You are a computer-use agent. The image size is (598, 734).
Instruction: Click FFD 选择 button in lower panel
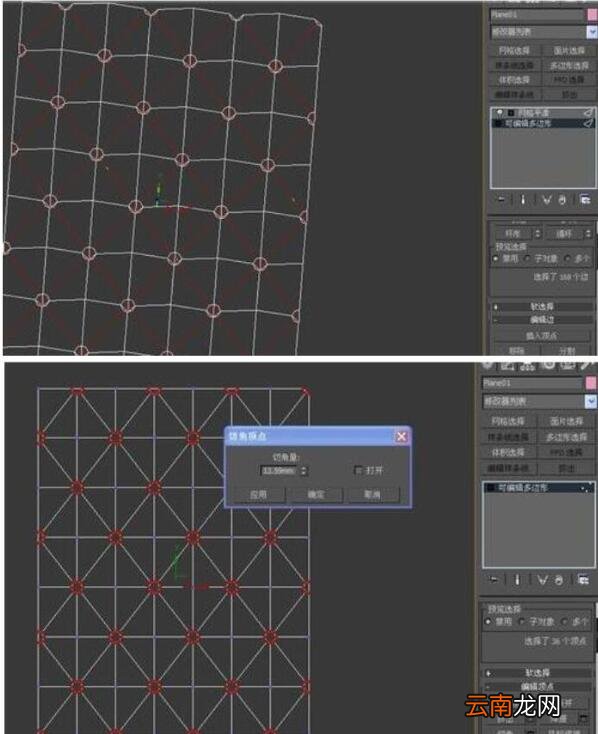[x=566, y=452]
